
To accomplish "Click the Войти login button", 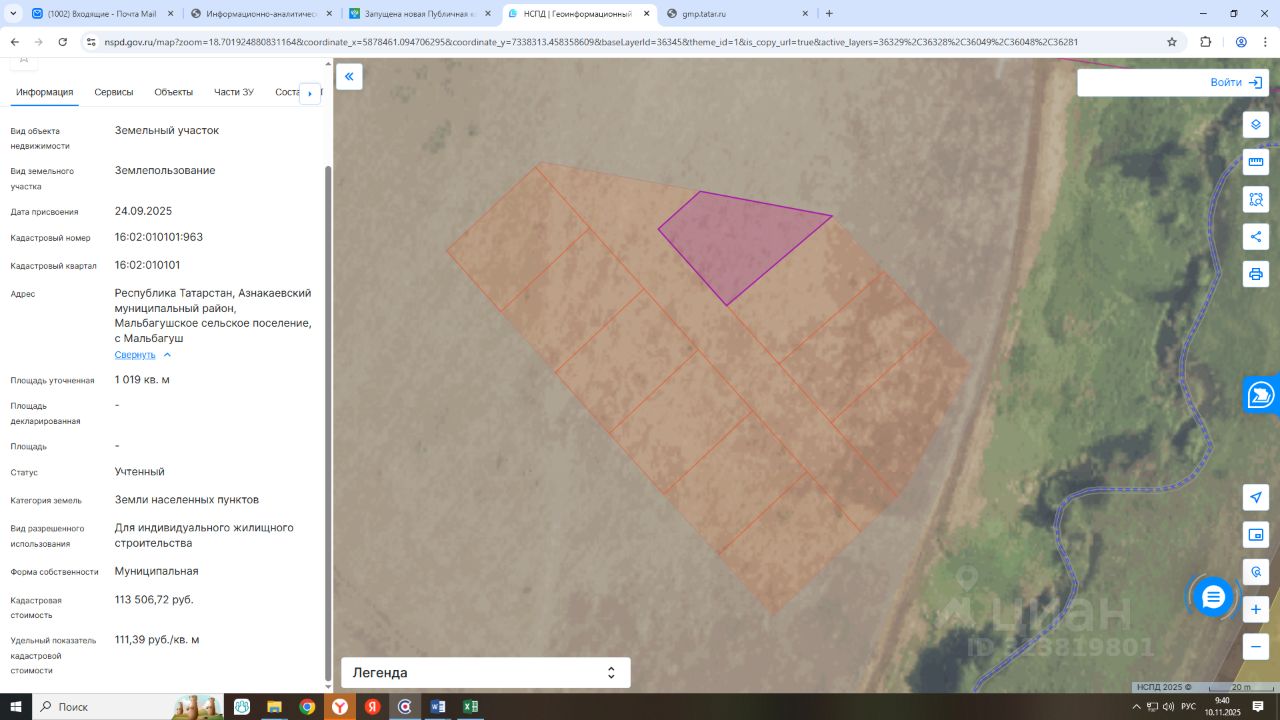I will 1236,83.
